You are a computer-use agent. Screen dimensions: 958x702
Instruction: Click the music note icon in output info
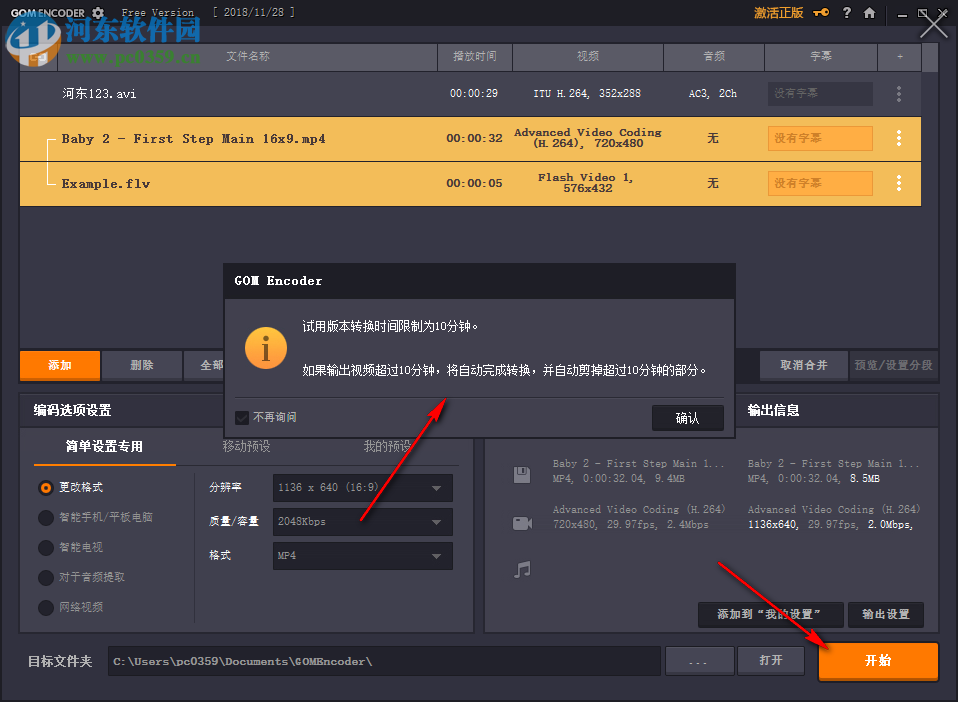[x=521, y=570]
